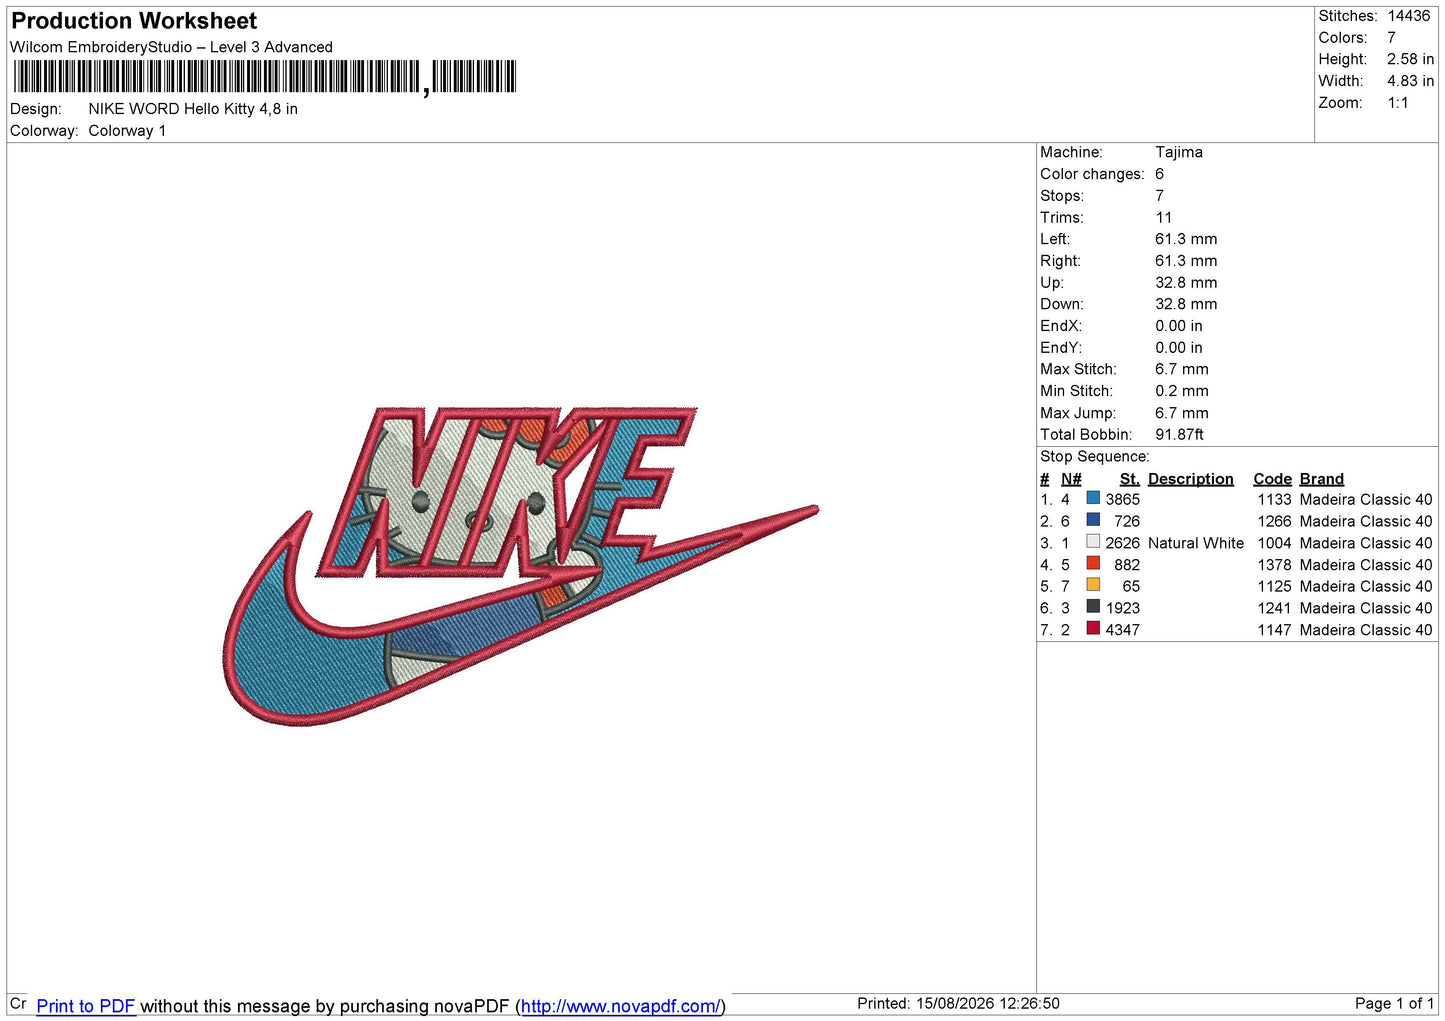
Task: Click the barcode under the worksheet title
Action: (x=265, y=77)
